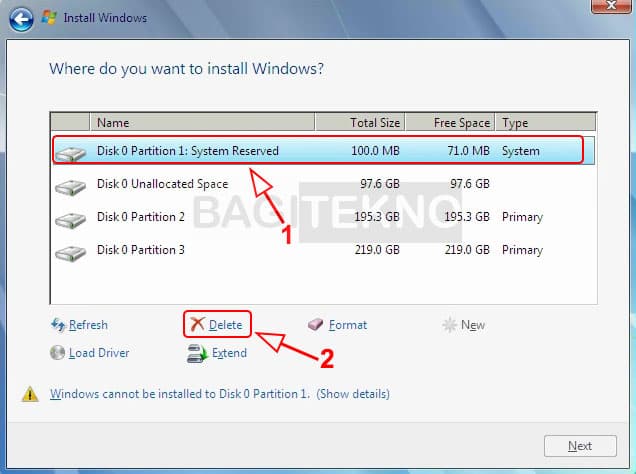
Task: Click the Extend drive icon
Action: (197, 353)
